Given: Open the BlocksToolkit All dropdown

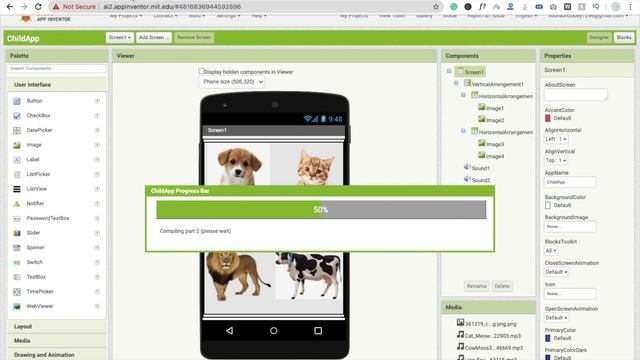Looking at the screenshot, I should [551, 251].
